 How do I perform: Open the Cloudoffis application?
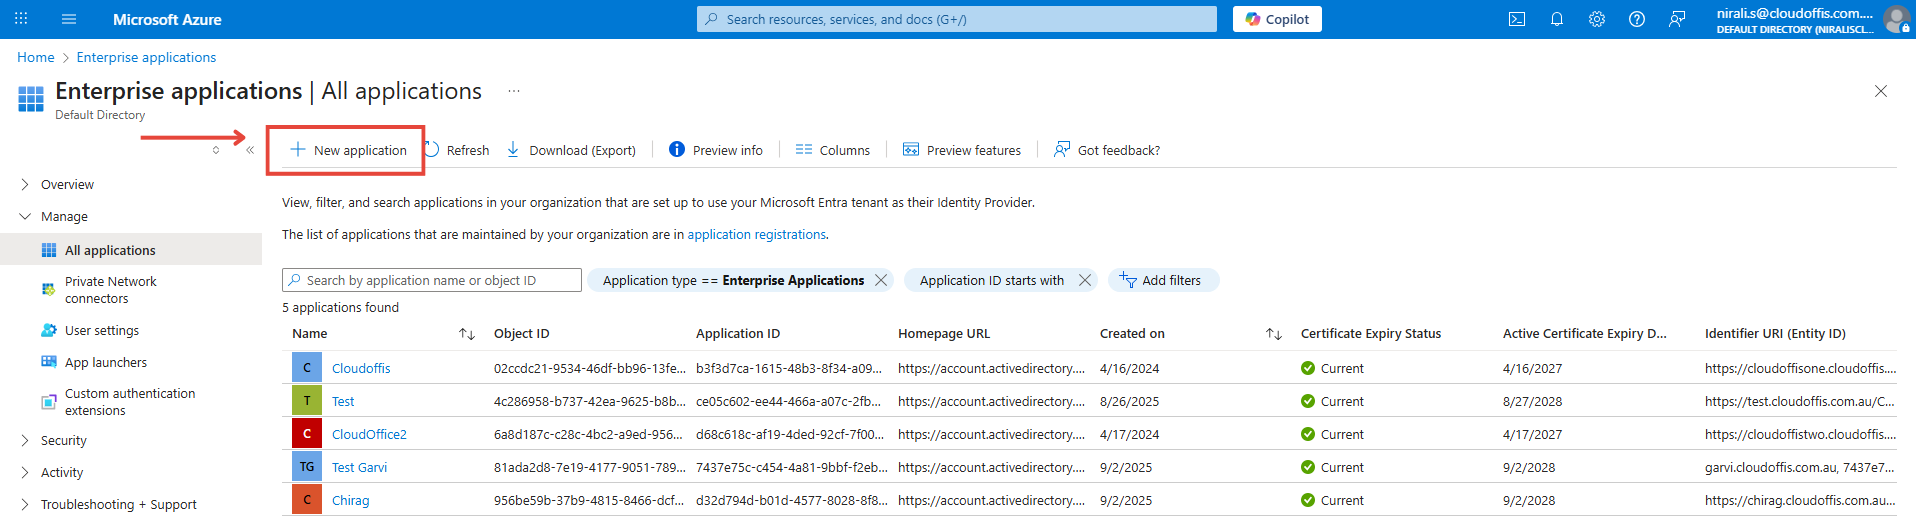(361, 369)
